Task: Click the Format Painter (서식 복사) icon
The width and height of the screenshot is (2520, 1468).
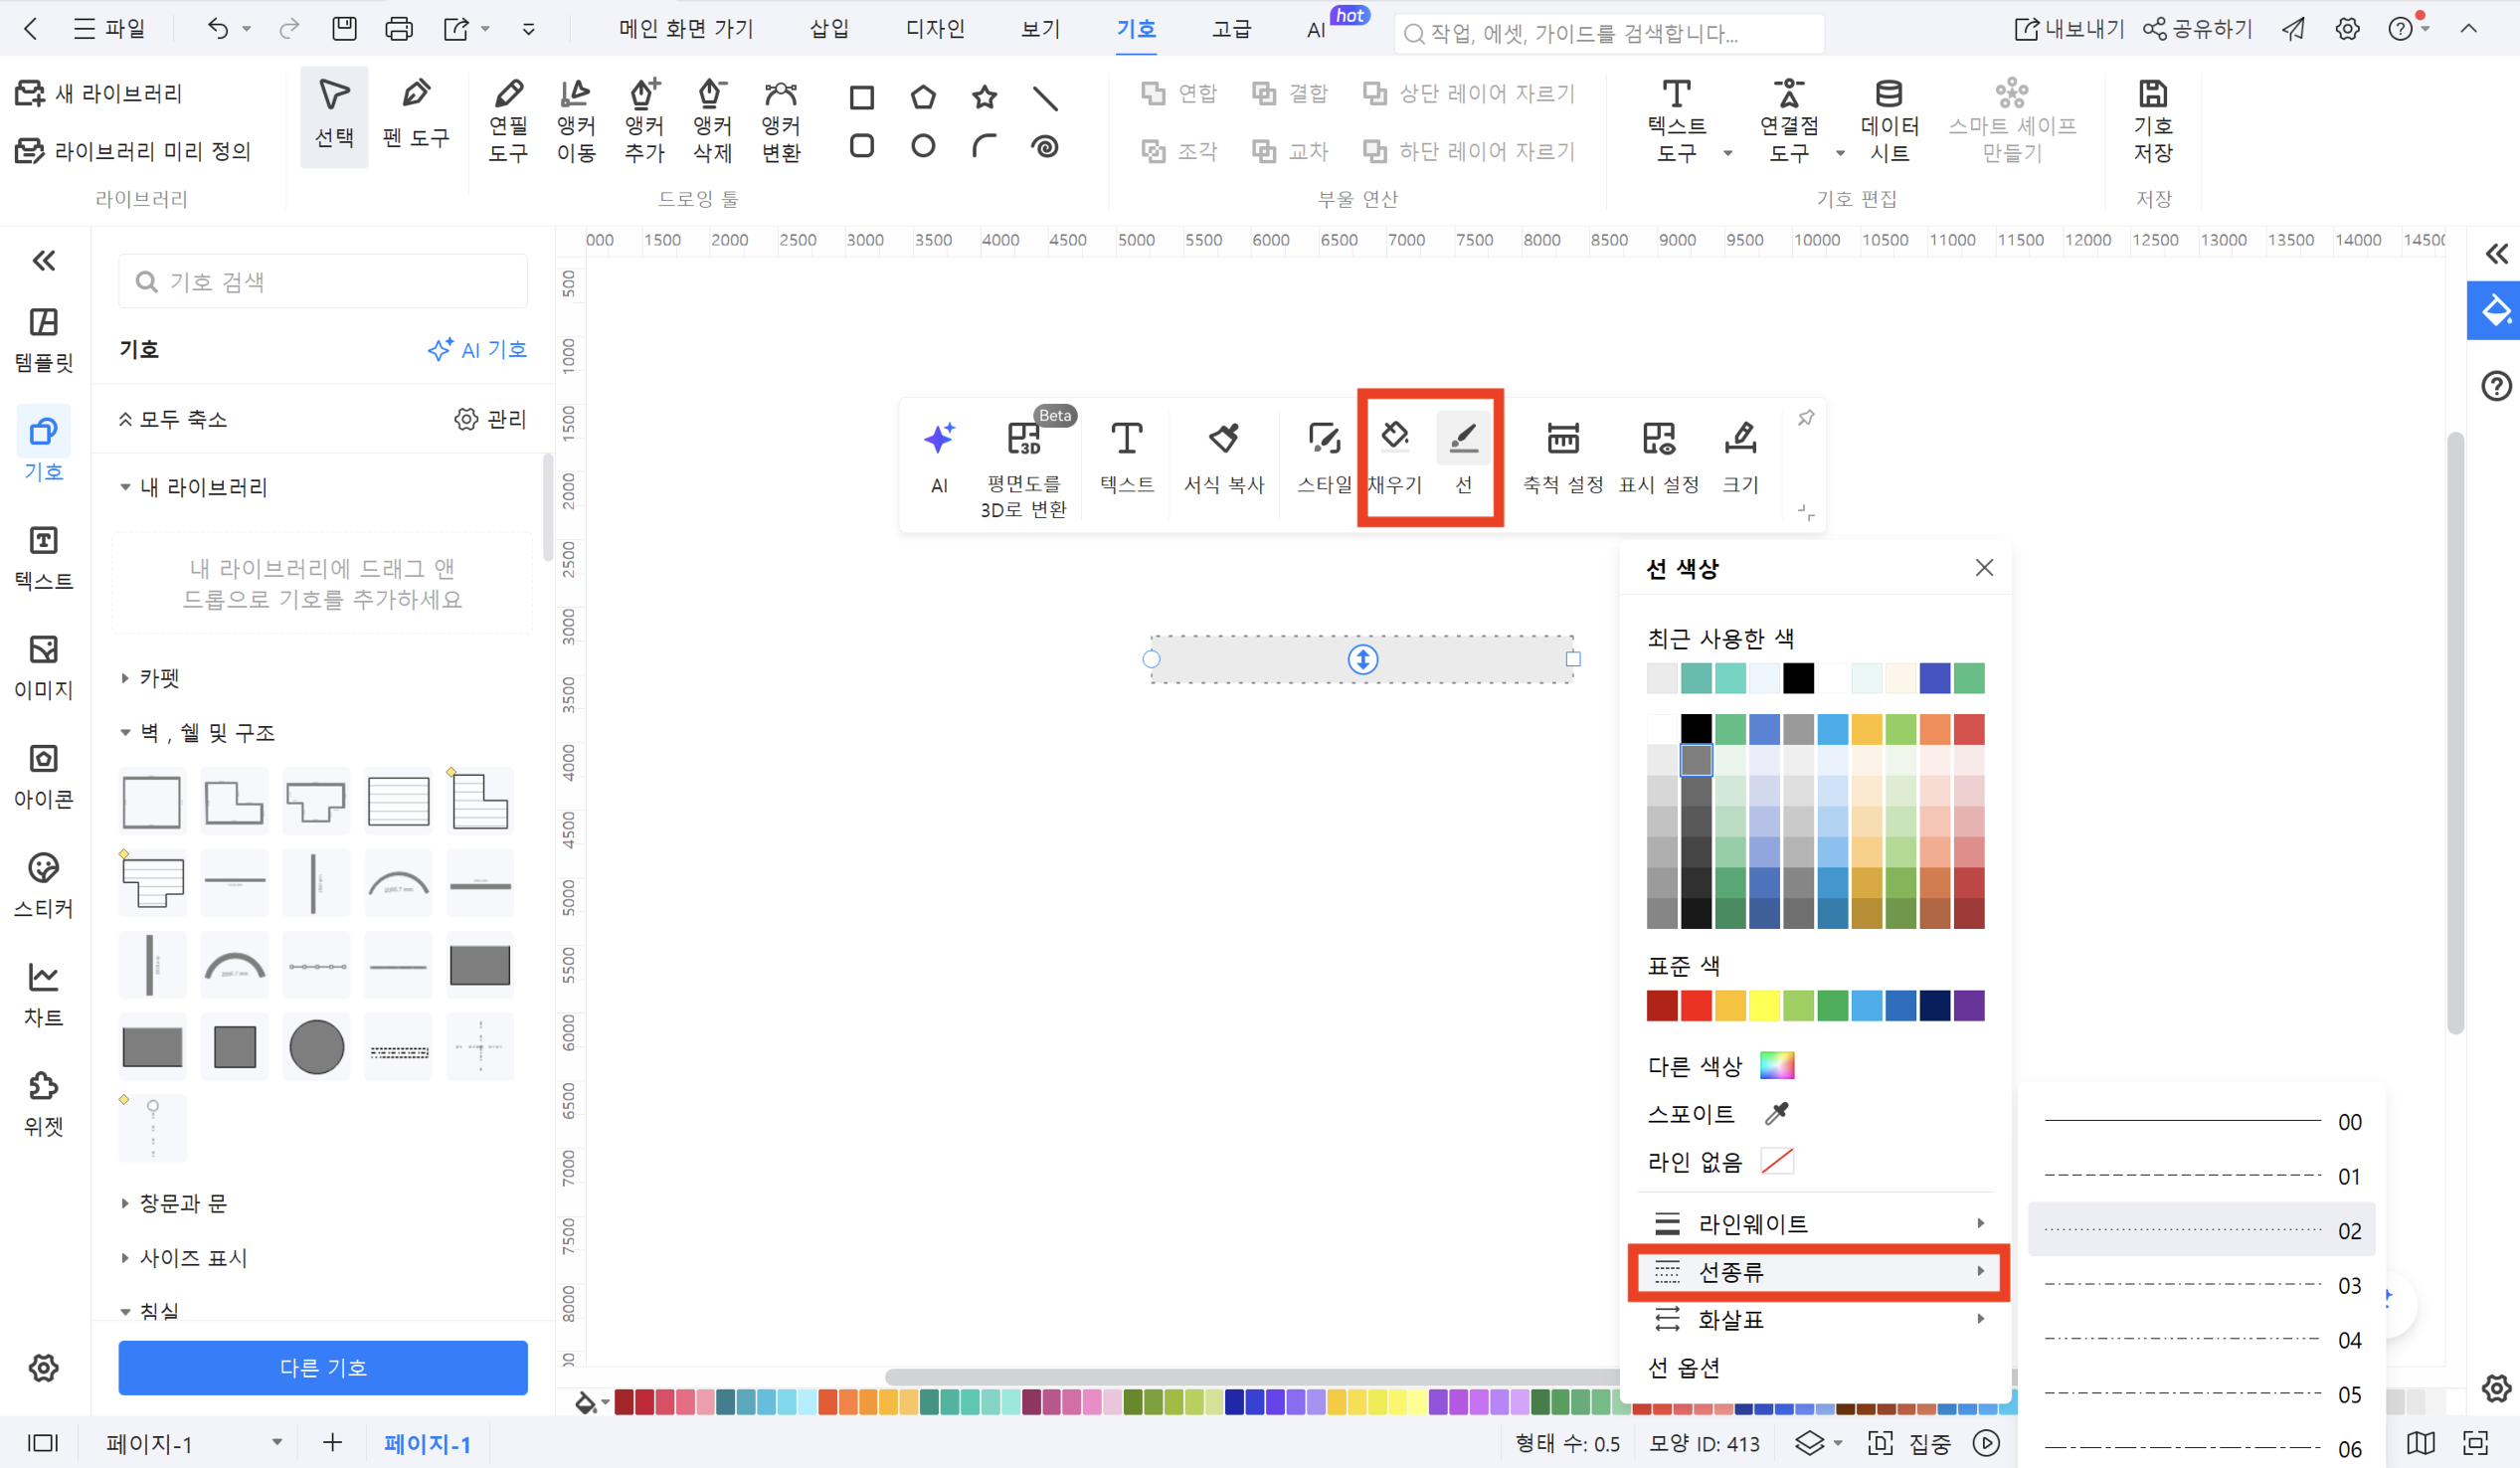Action: tap(1224, 438)
